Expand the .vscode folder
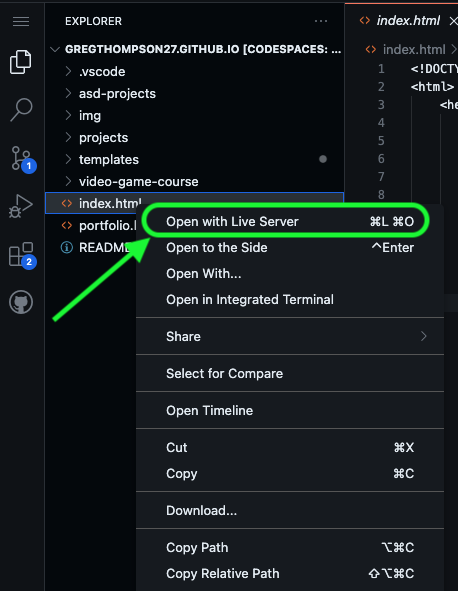458x591 pixels. 68,71
